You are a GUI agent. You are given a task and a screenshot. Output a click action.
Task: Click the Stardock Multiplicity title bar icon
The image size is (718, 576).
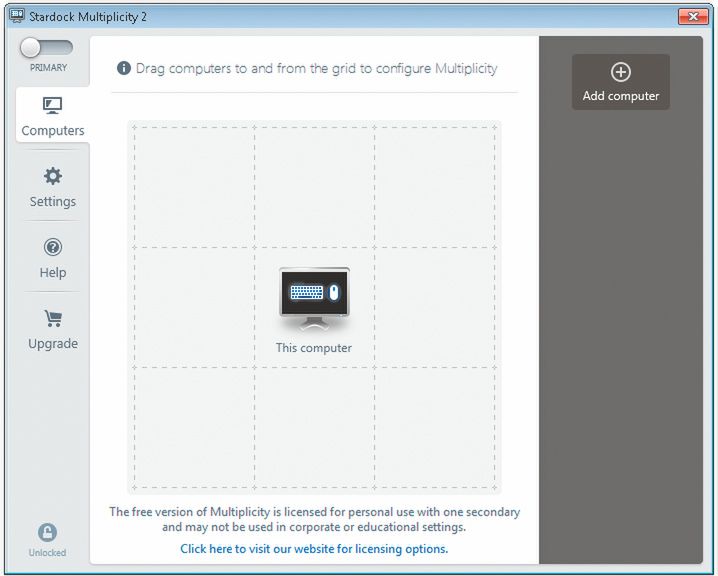pos(17,16)
